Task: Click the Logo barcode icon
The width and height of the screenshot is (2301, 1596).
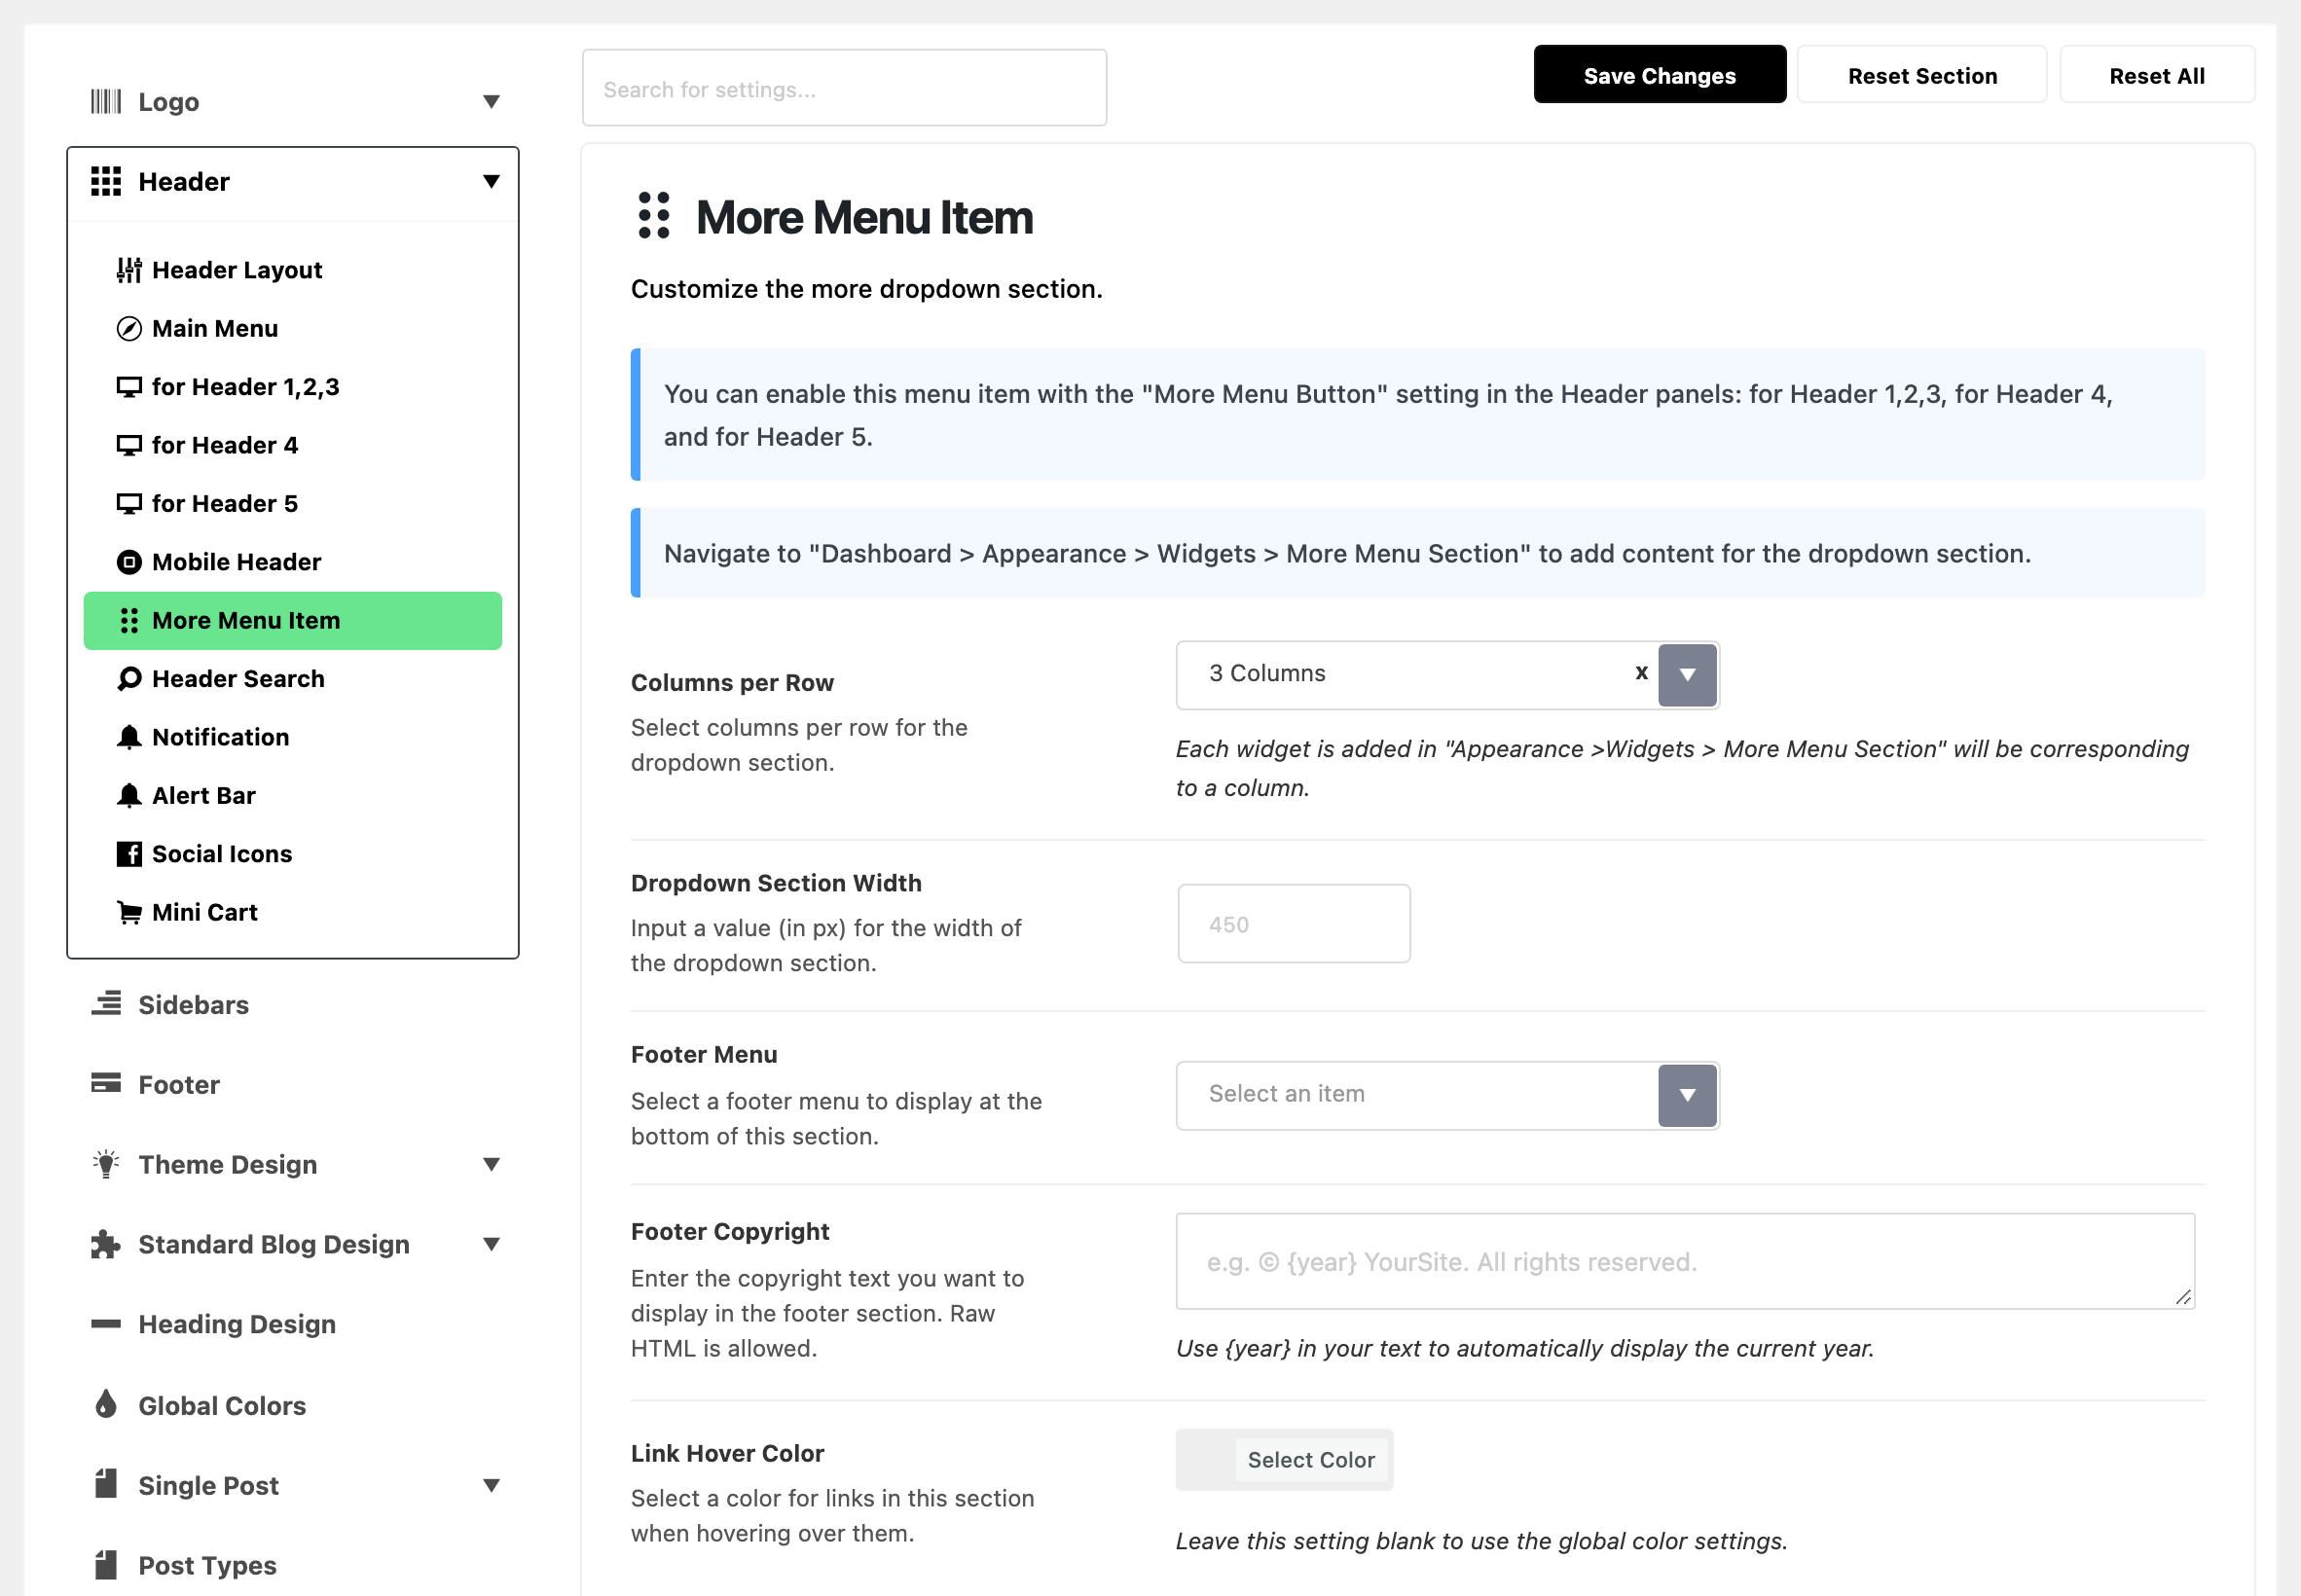Action: click(106, 102)
